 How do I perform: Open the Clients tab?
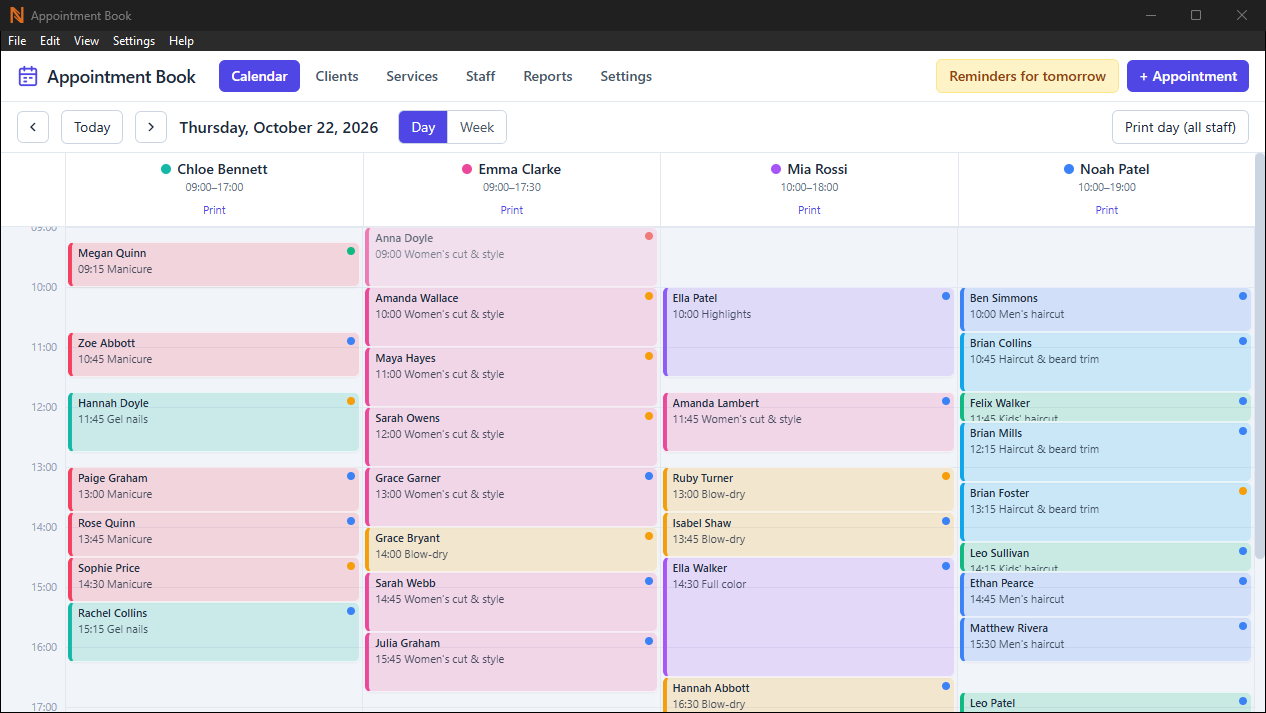(x=337, y=76)
